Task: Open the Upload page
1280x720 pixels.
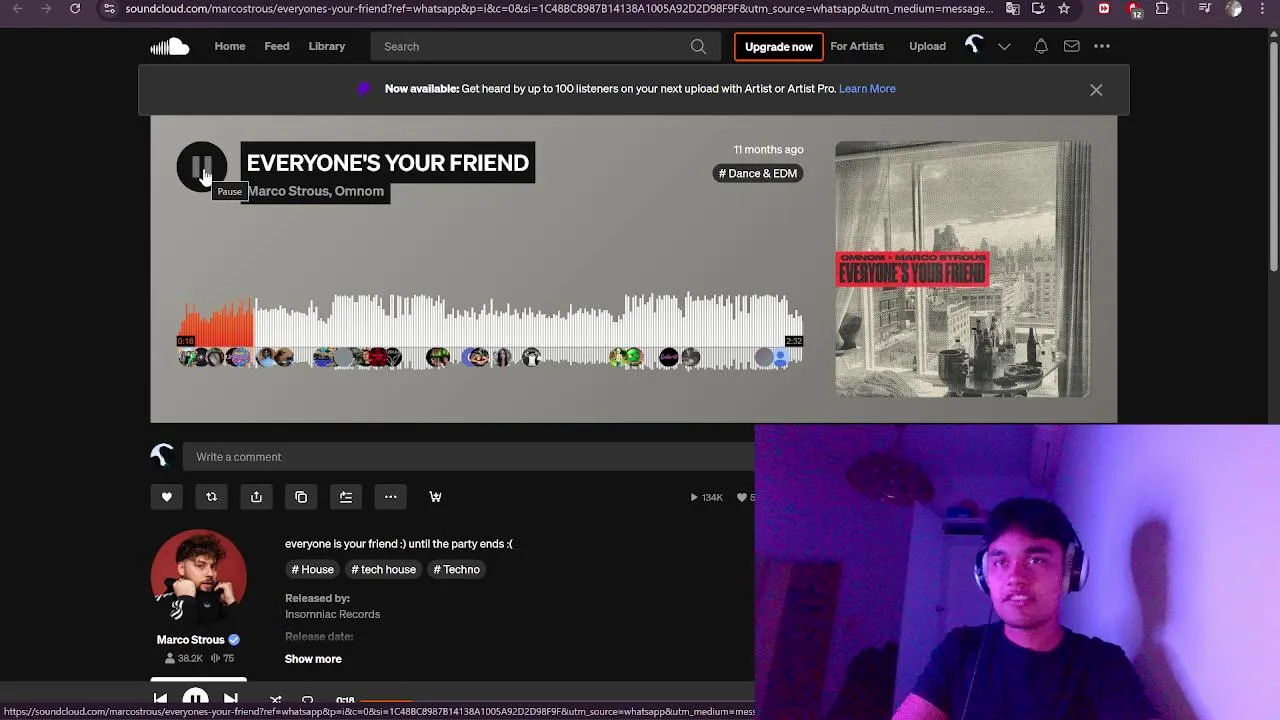Action: click(x=927, y=47)
